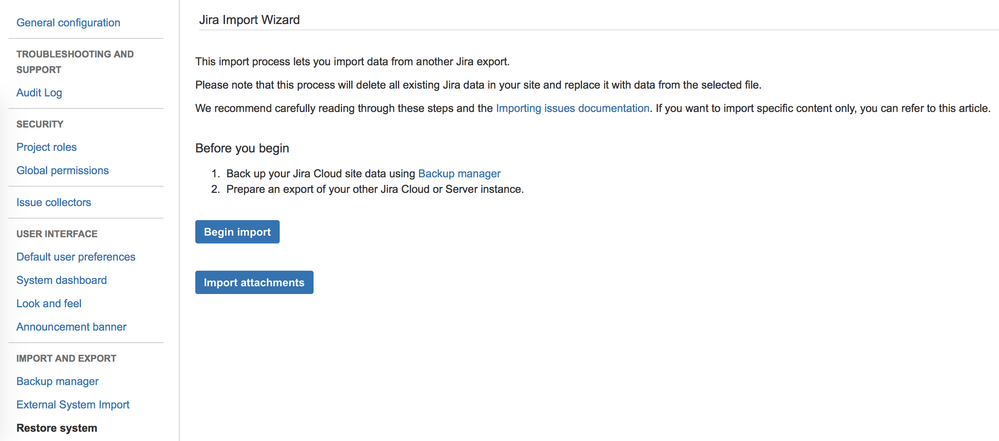Click the Before you begin heading
The height and width of the screenshot is (441, 999).
pyautogui.click(x=242, y=148)
